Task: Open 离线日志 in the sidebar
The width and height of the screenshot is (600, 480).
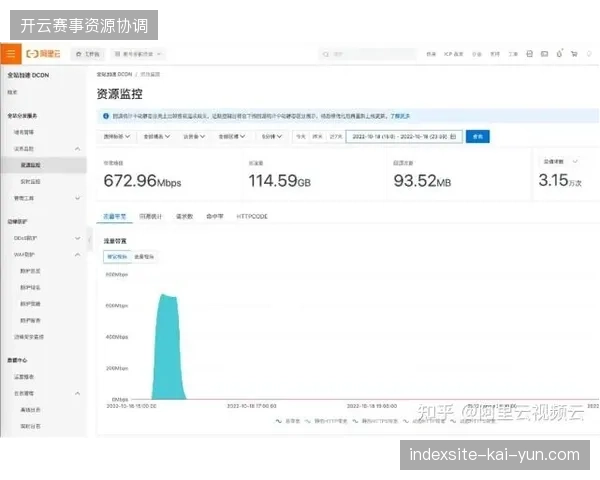Action: coord(30,410)
